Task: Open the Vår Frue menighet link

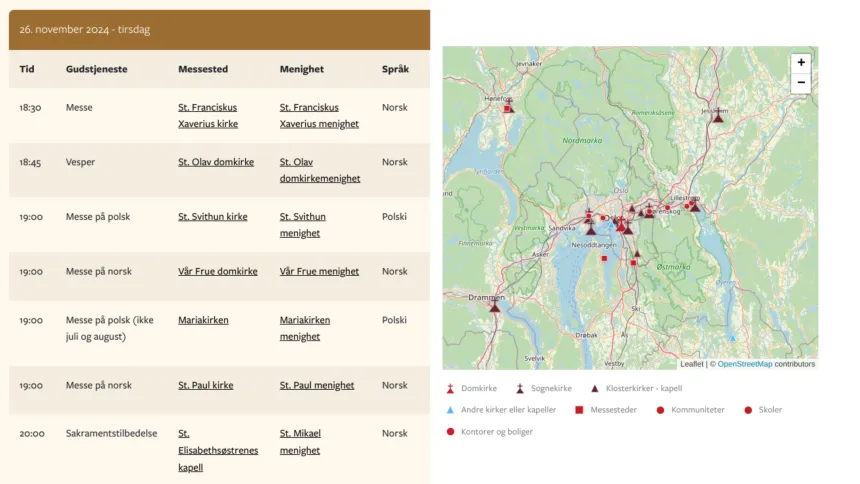Action: pyautogui.click(x=319, y=272)
